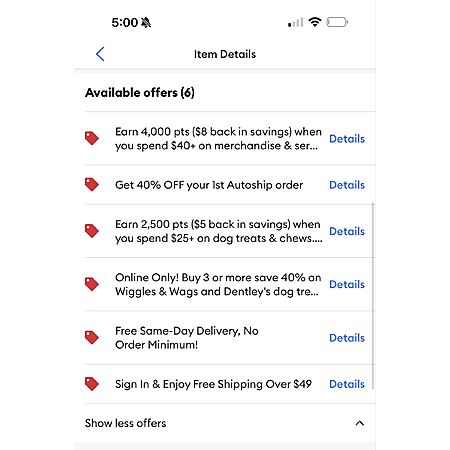Tap the blue back arrow
This screenshot has height=450, width=450.
click(100, 54)
